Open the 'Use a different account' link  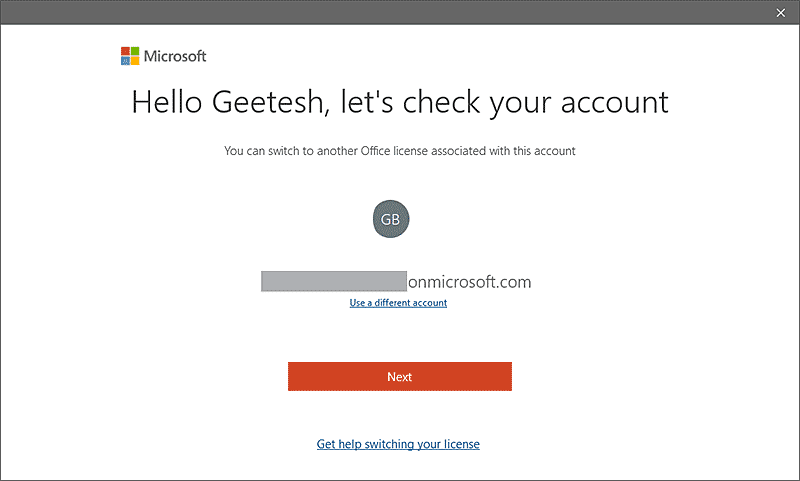(x=398, y=302)
